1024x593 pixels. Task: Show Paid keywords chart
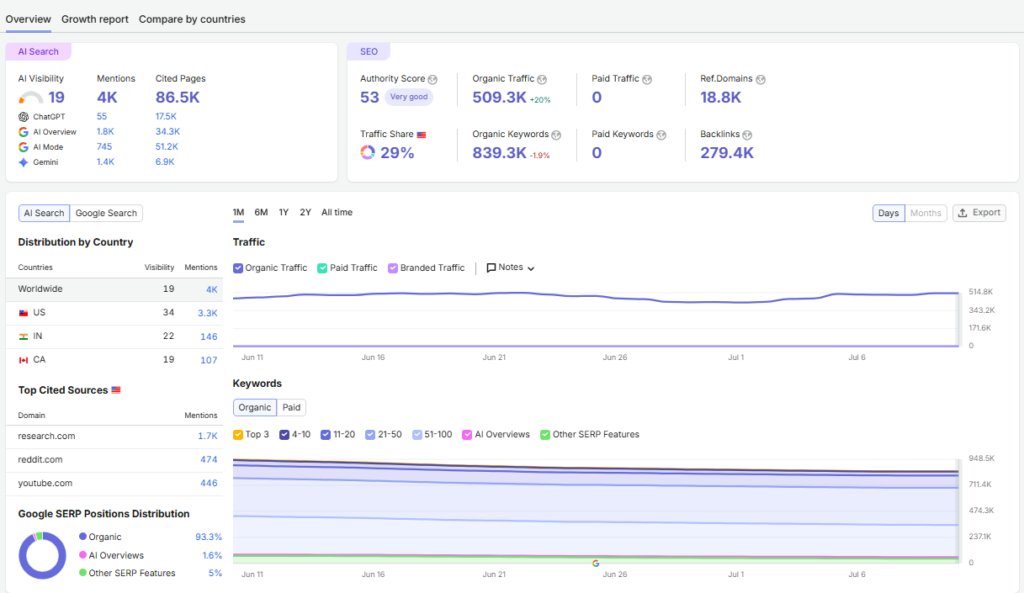pyautogui.click(x=291, y=408)
